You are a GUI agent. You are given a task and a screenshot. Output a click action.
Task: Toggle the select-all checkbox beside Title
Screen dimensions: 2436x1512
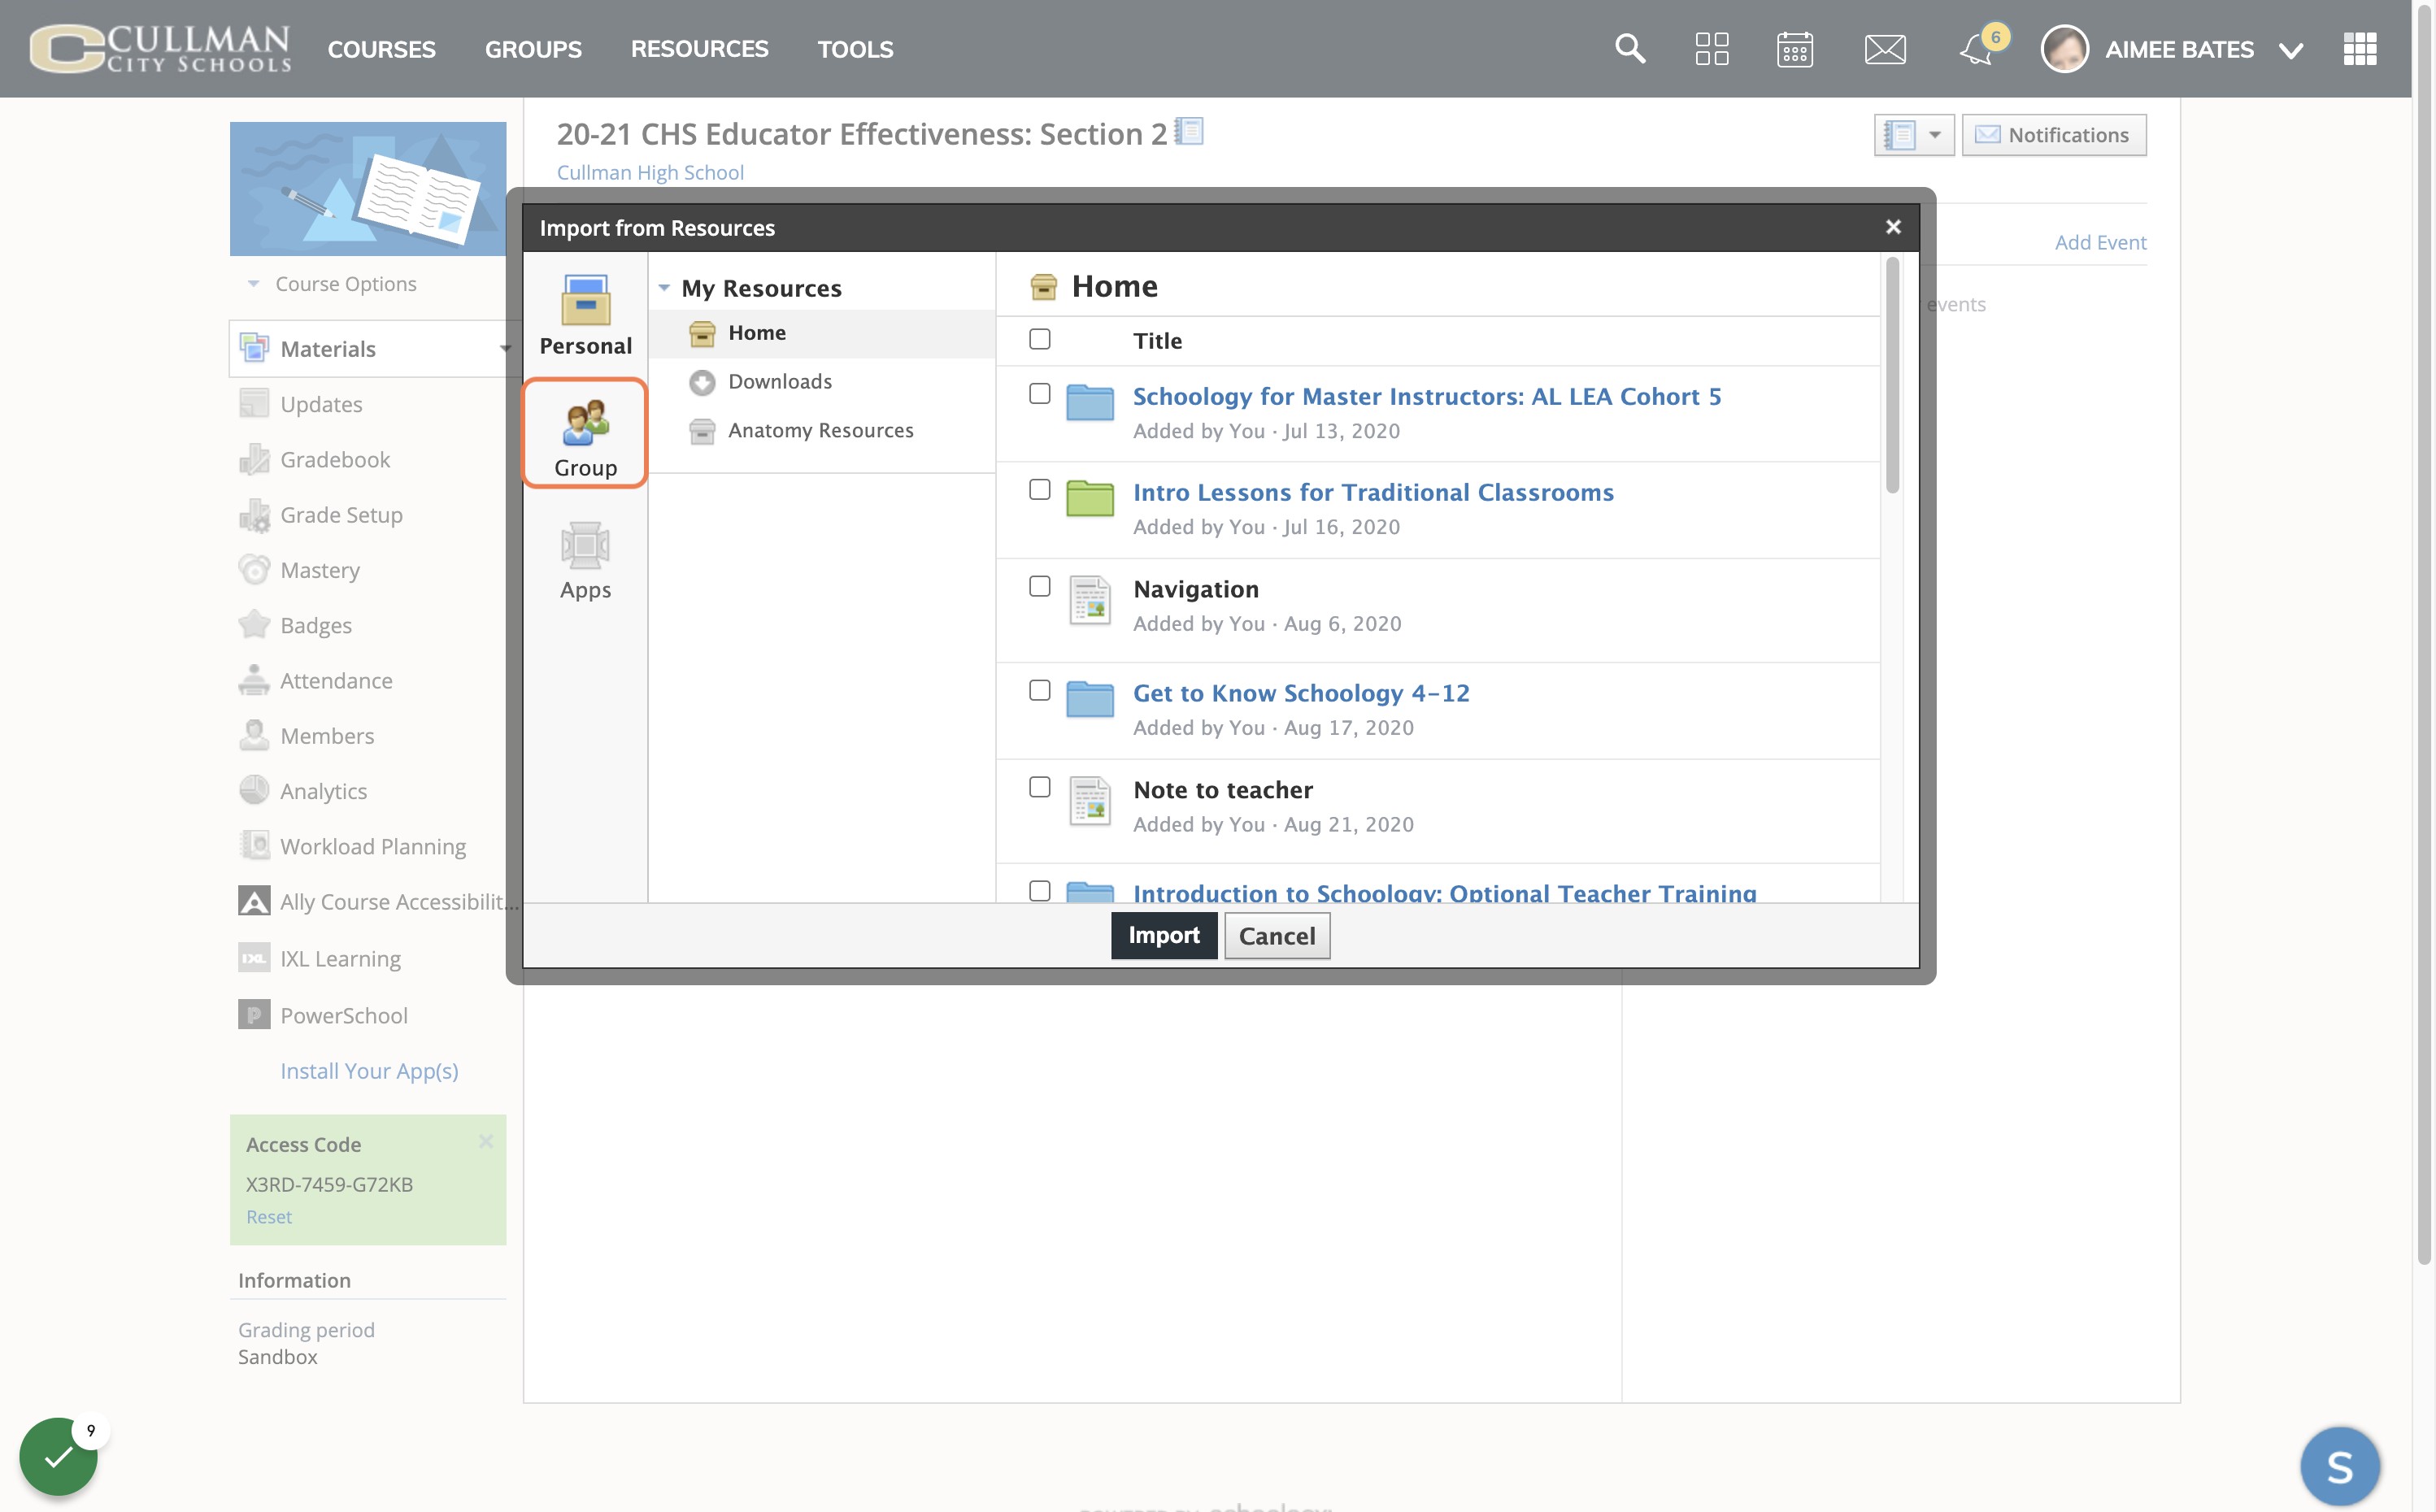point(1040,339)
